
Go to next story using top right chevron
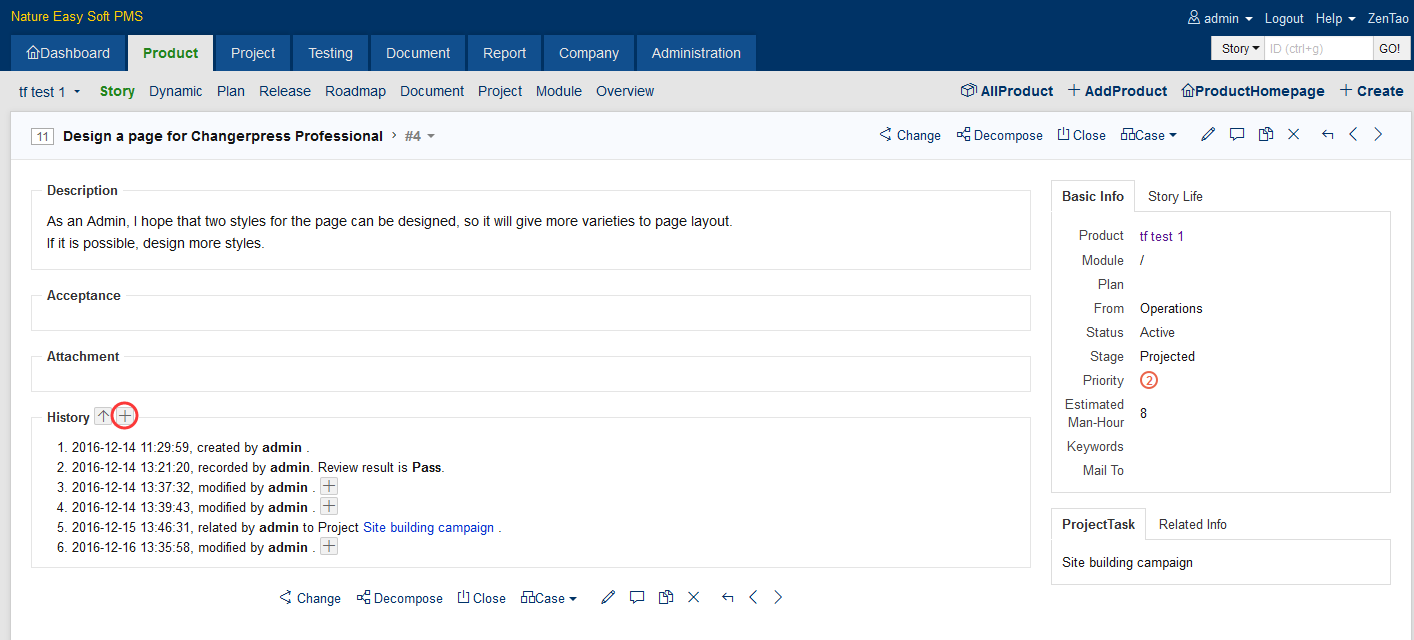click(x=1378, y=135)
